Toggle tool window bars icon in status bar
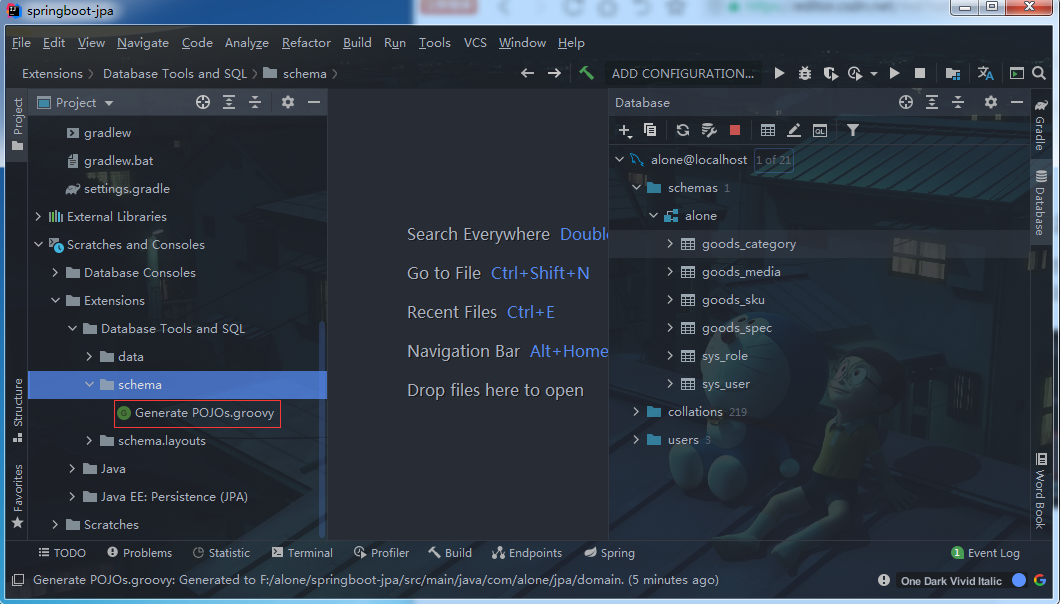This screenshot has width=1060, height=604. (18, 580)
